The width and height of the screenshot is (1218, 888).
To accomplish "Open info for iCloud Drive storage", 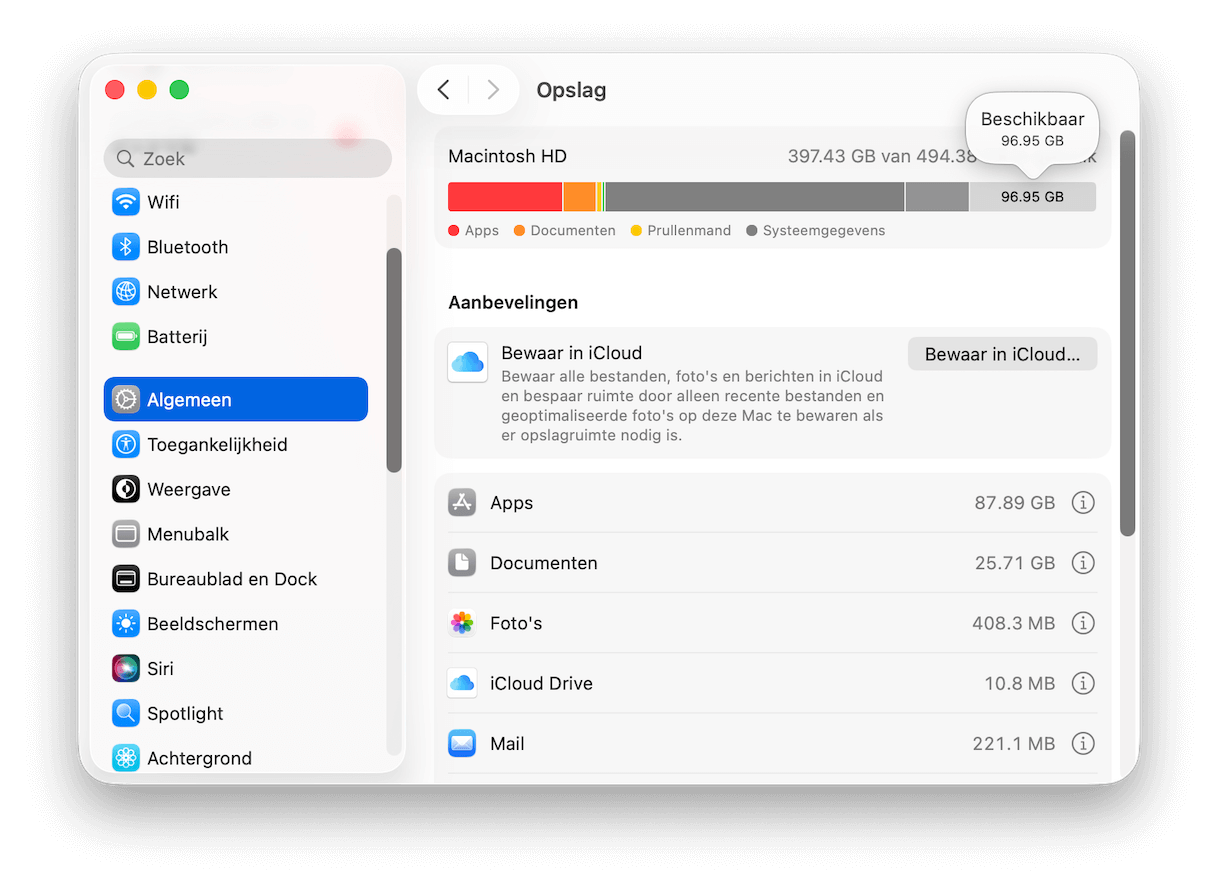I will (1083, 683).
